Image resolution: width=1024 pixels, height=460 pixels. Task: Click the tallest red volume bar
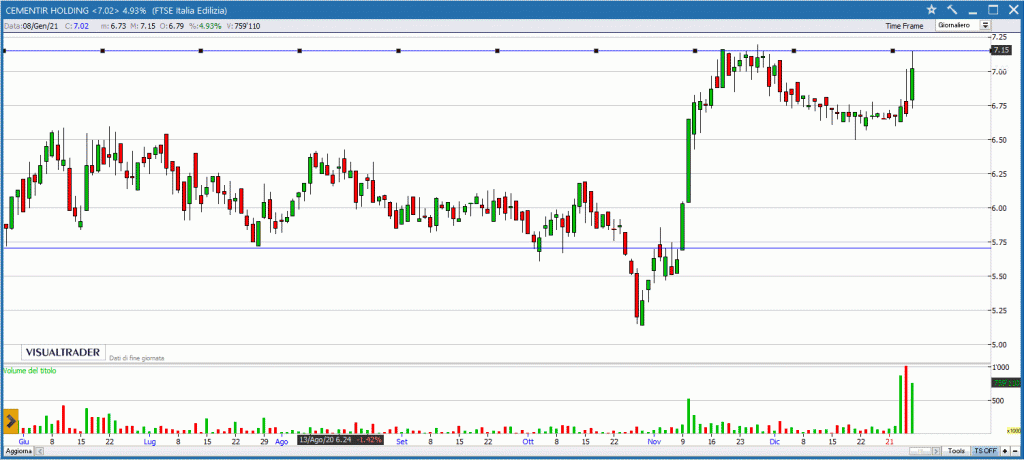click(906, 400)
